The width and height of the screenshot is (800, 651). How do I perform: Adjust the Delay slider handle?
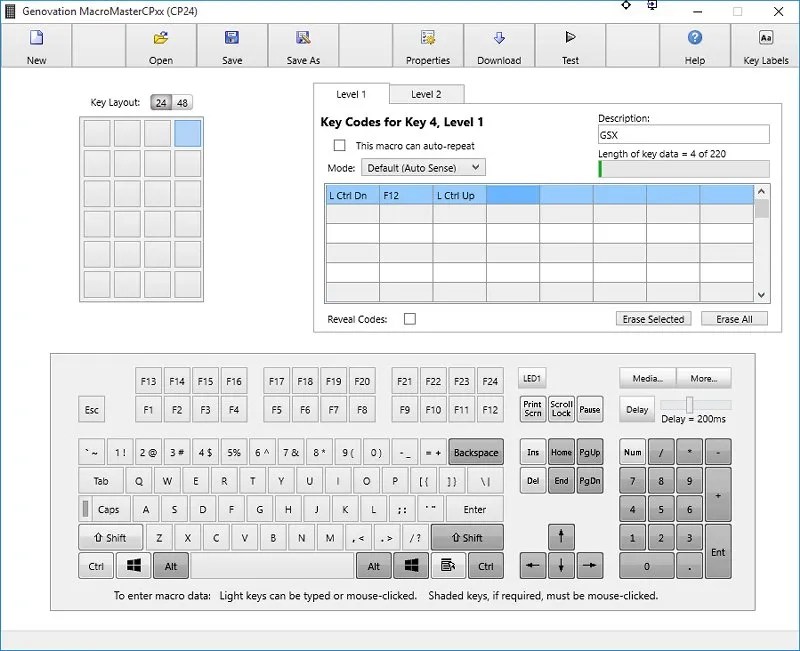689,405
